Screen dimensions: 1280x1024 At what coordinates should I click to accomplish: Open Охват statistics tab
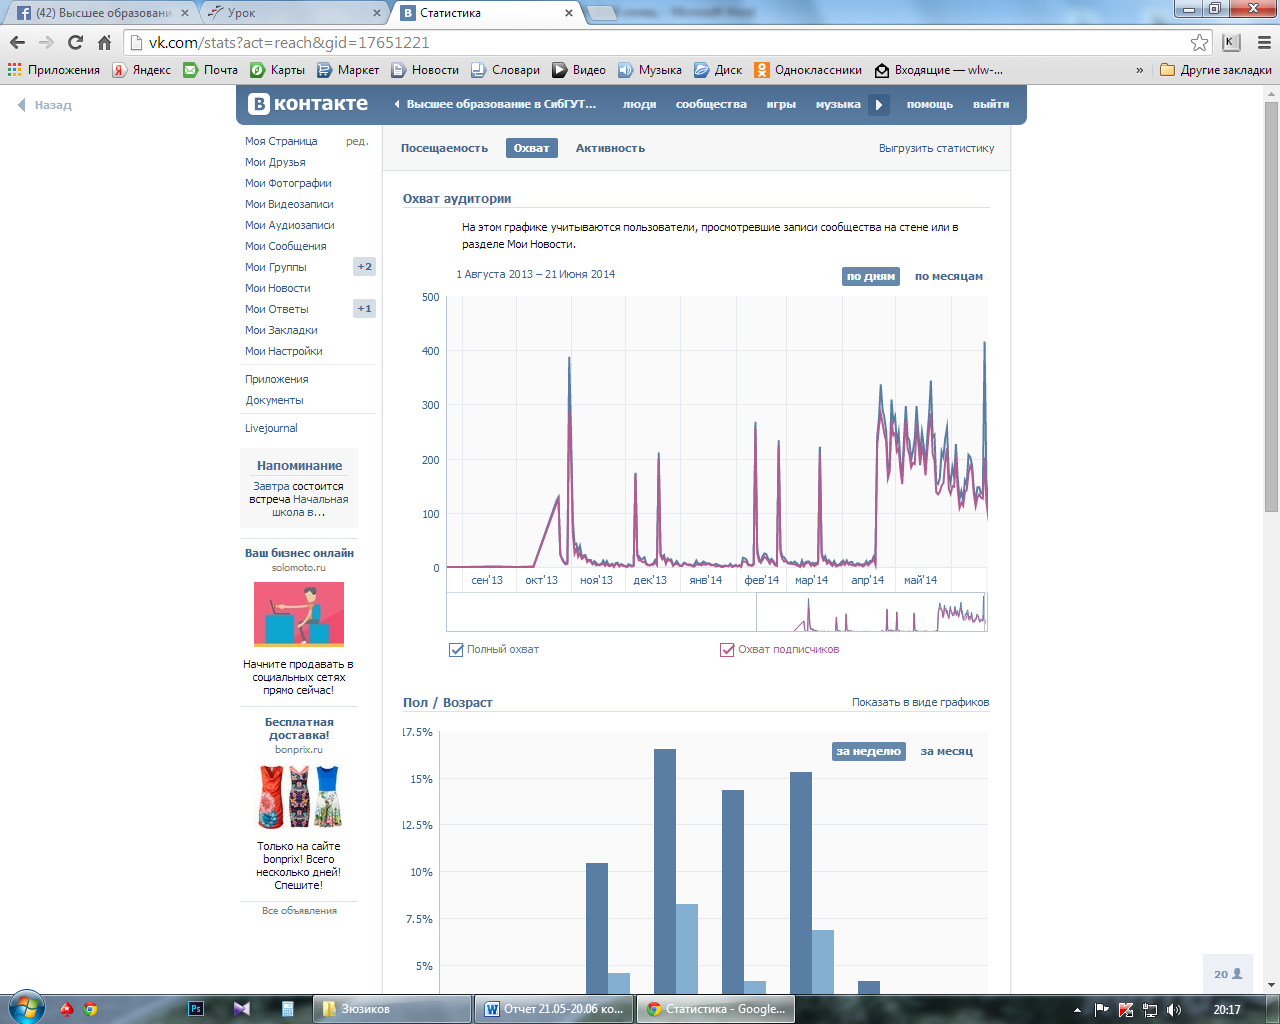(531, 148)
